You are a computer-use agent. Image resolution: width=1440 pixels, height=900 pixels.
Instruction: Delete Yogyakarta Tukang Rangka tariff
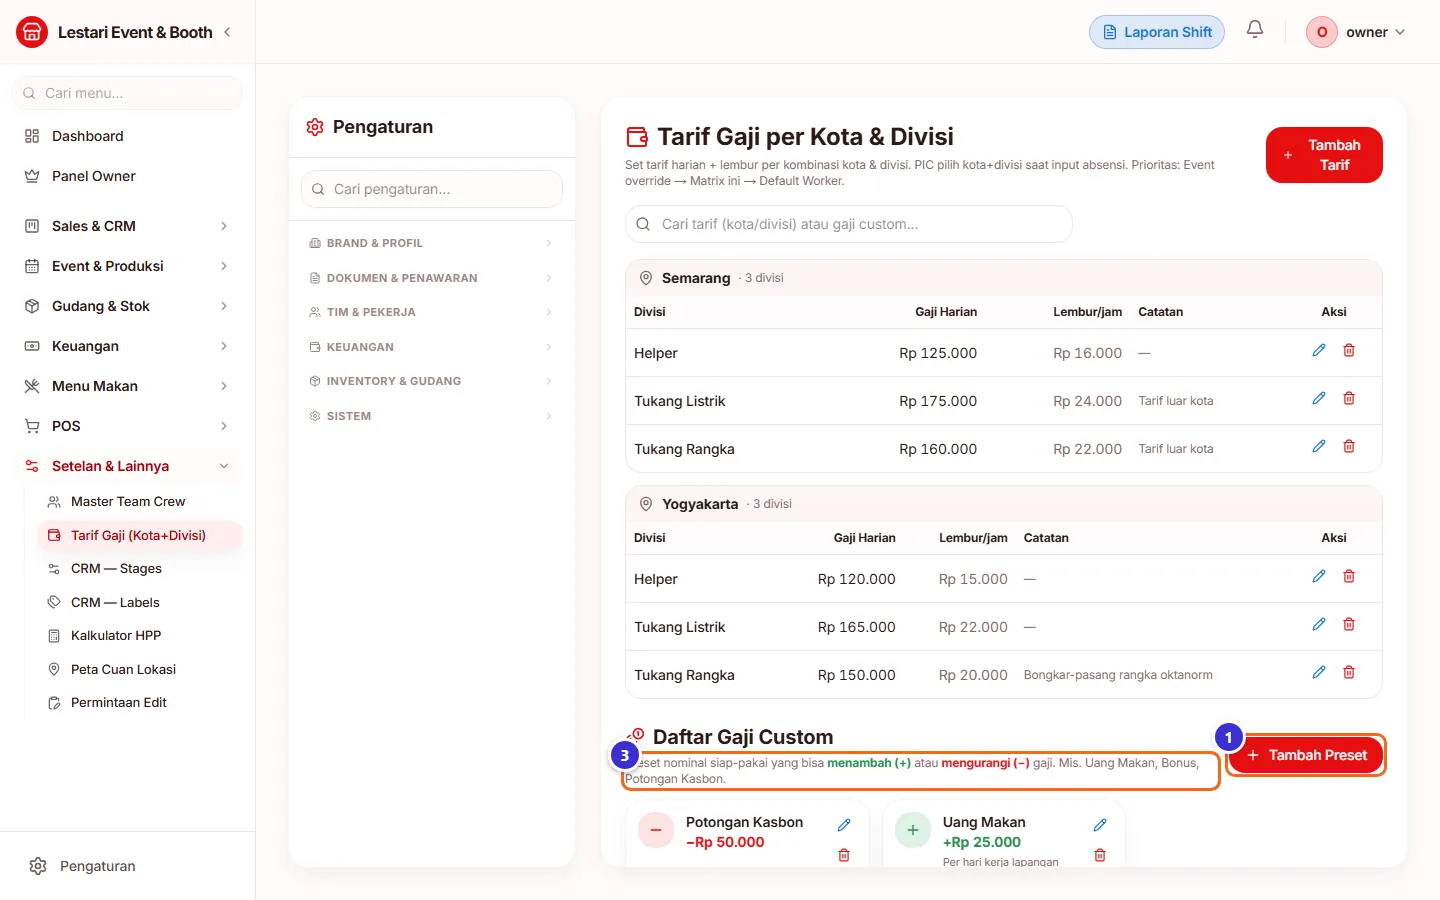[x=1349, y=672]
